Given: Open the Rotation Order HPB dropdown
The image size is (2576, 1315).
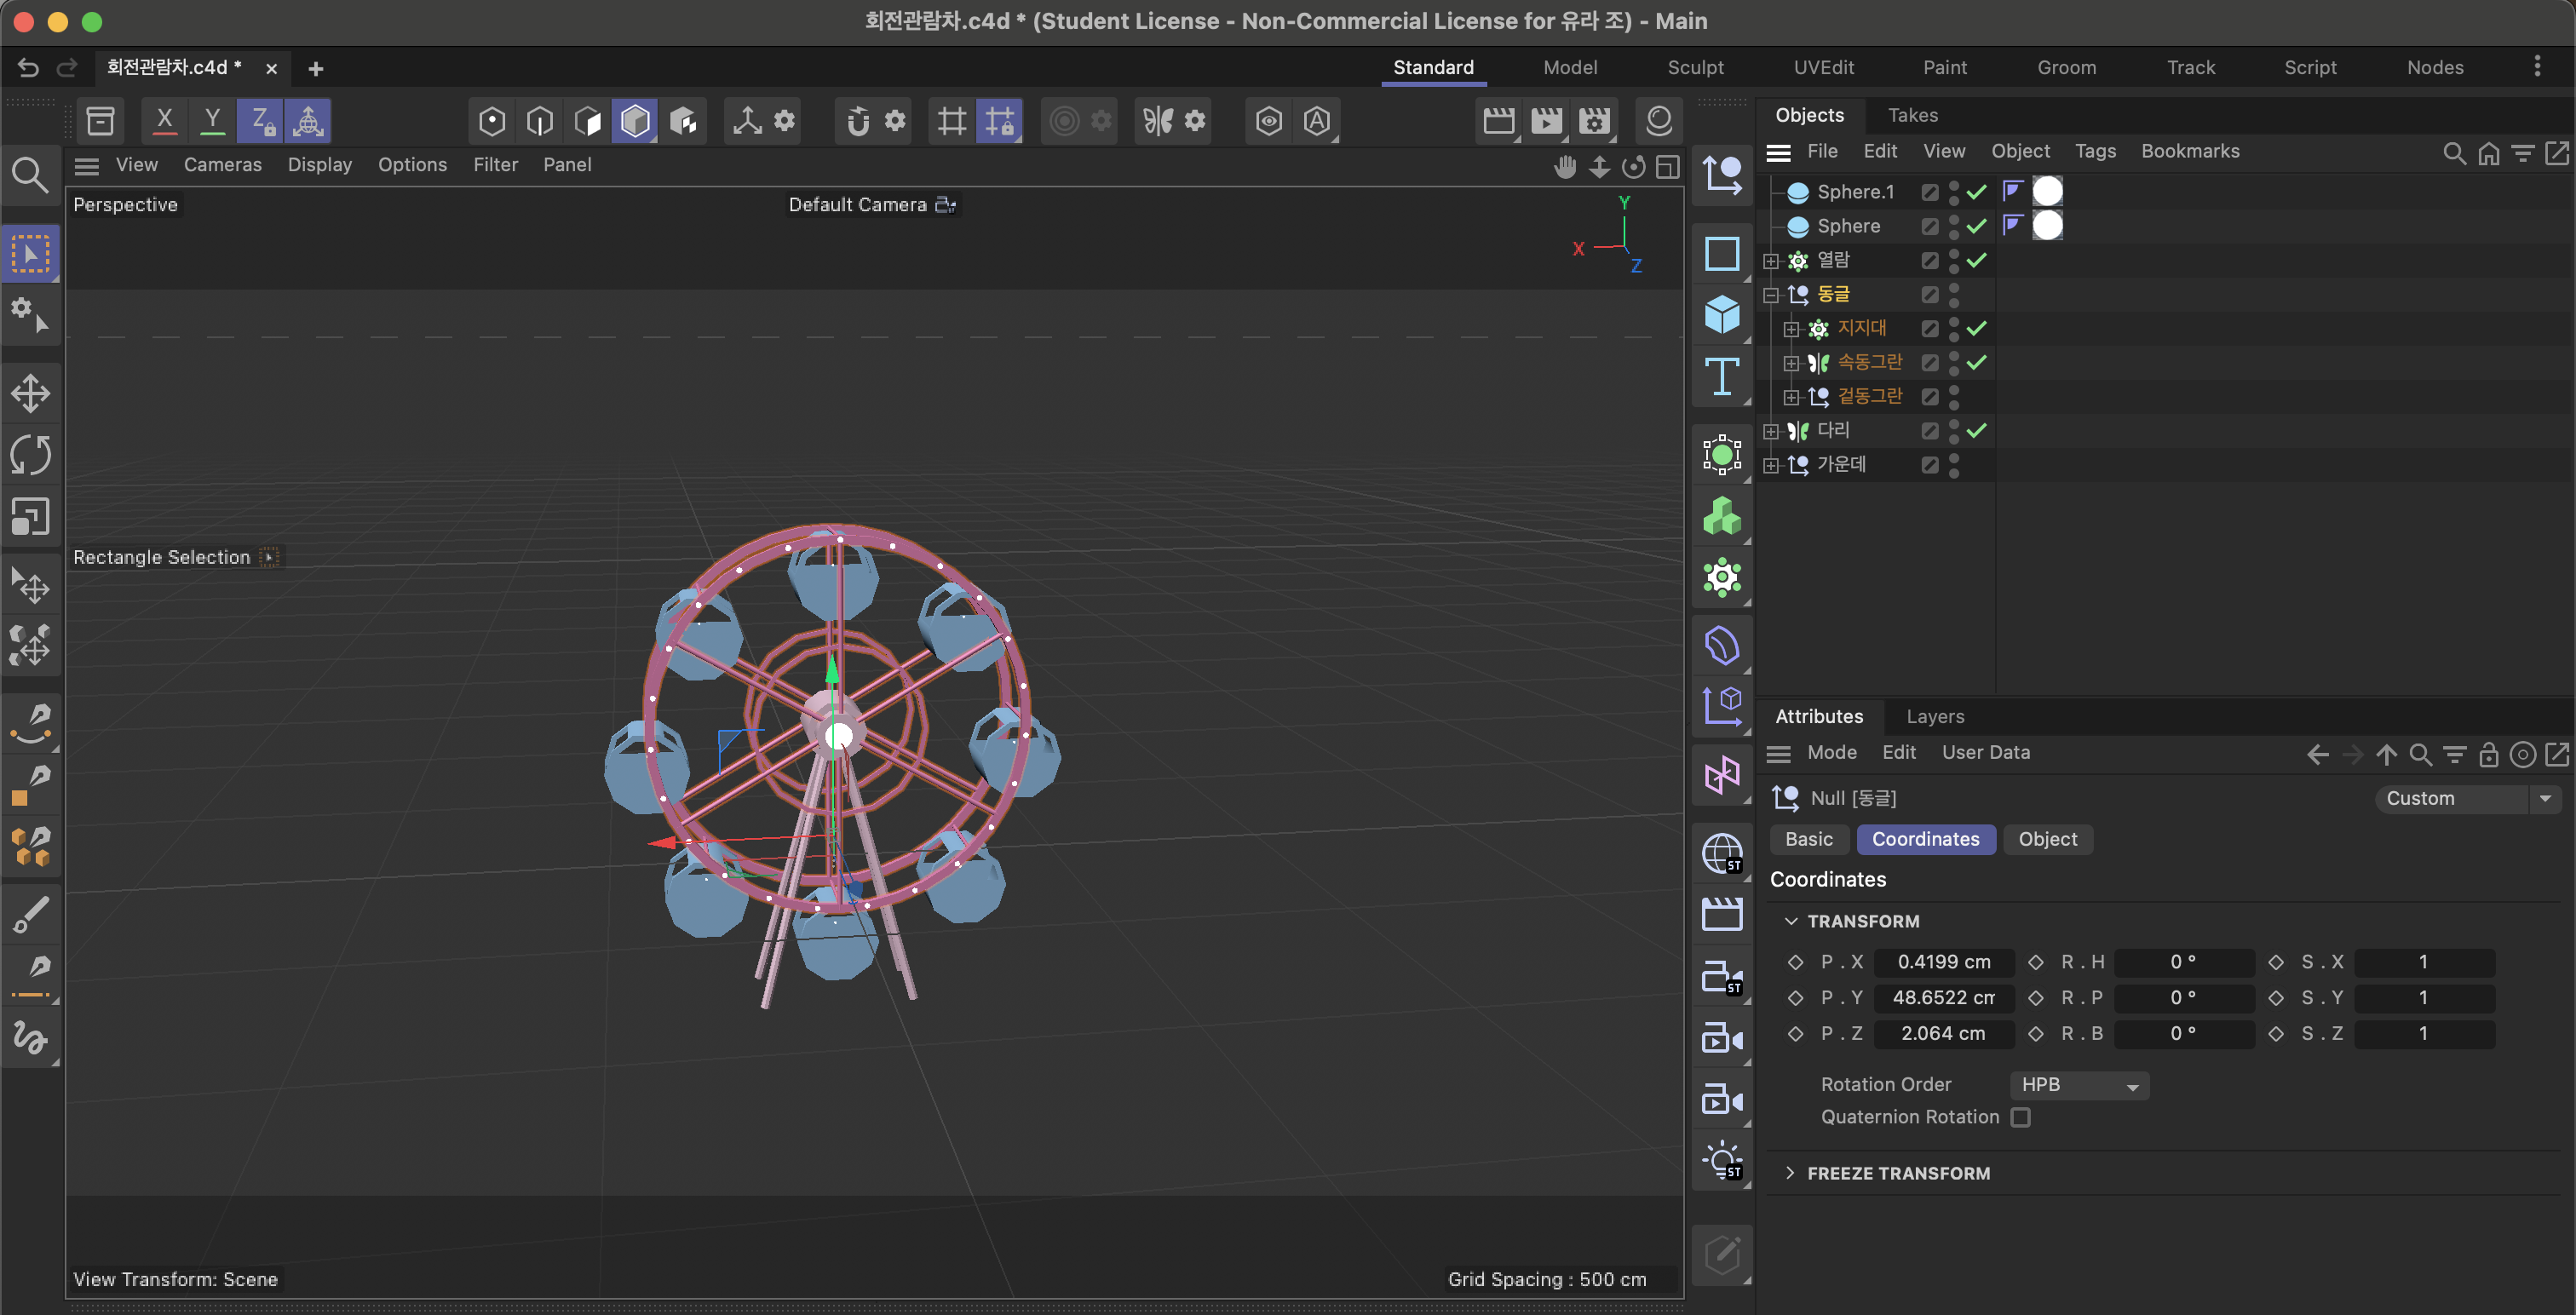Looking at the screenshot, I should [x=2079, y=1085].
